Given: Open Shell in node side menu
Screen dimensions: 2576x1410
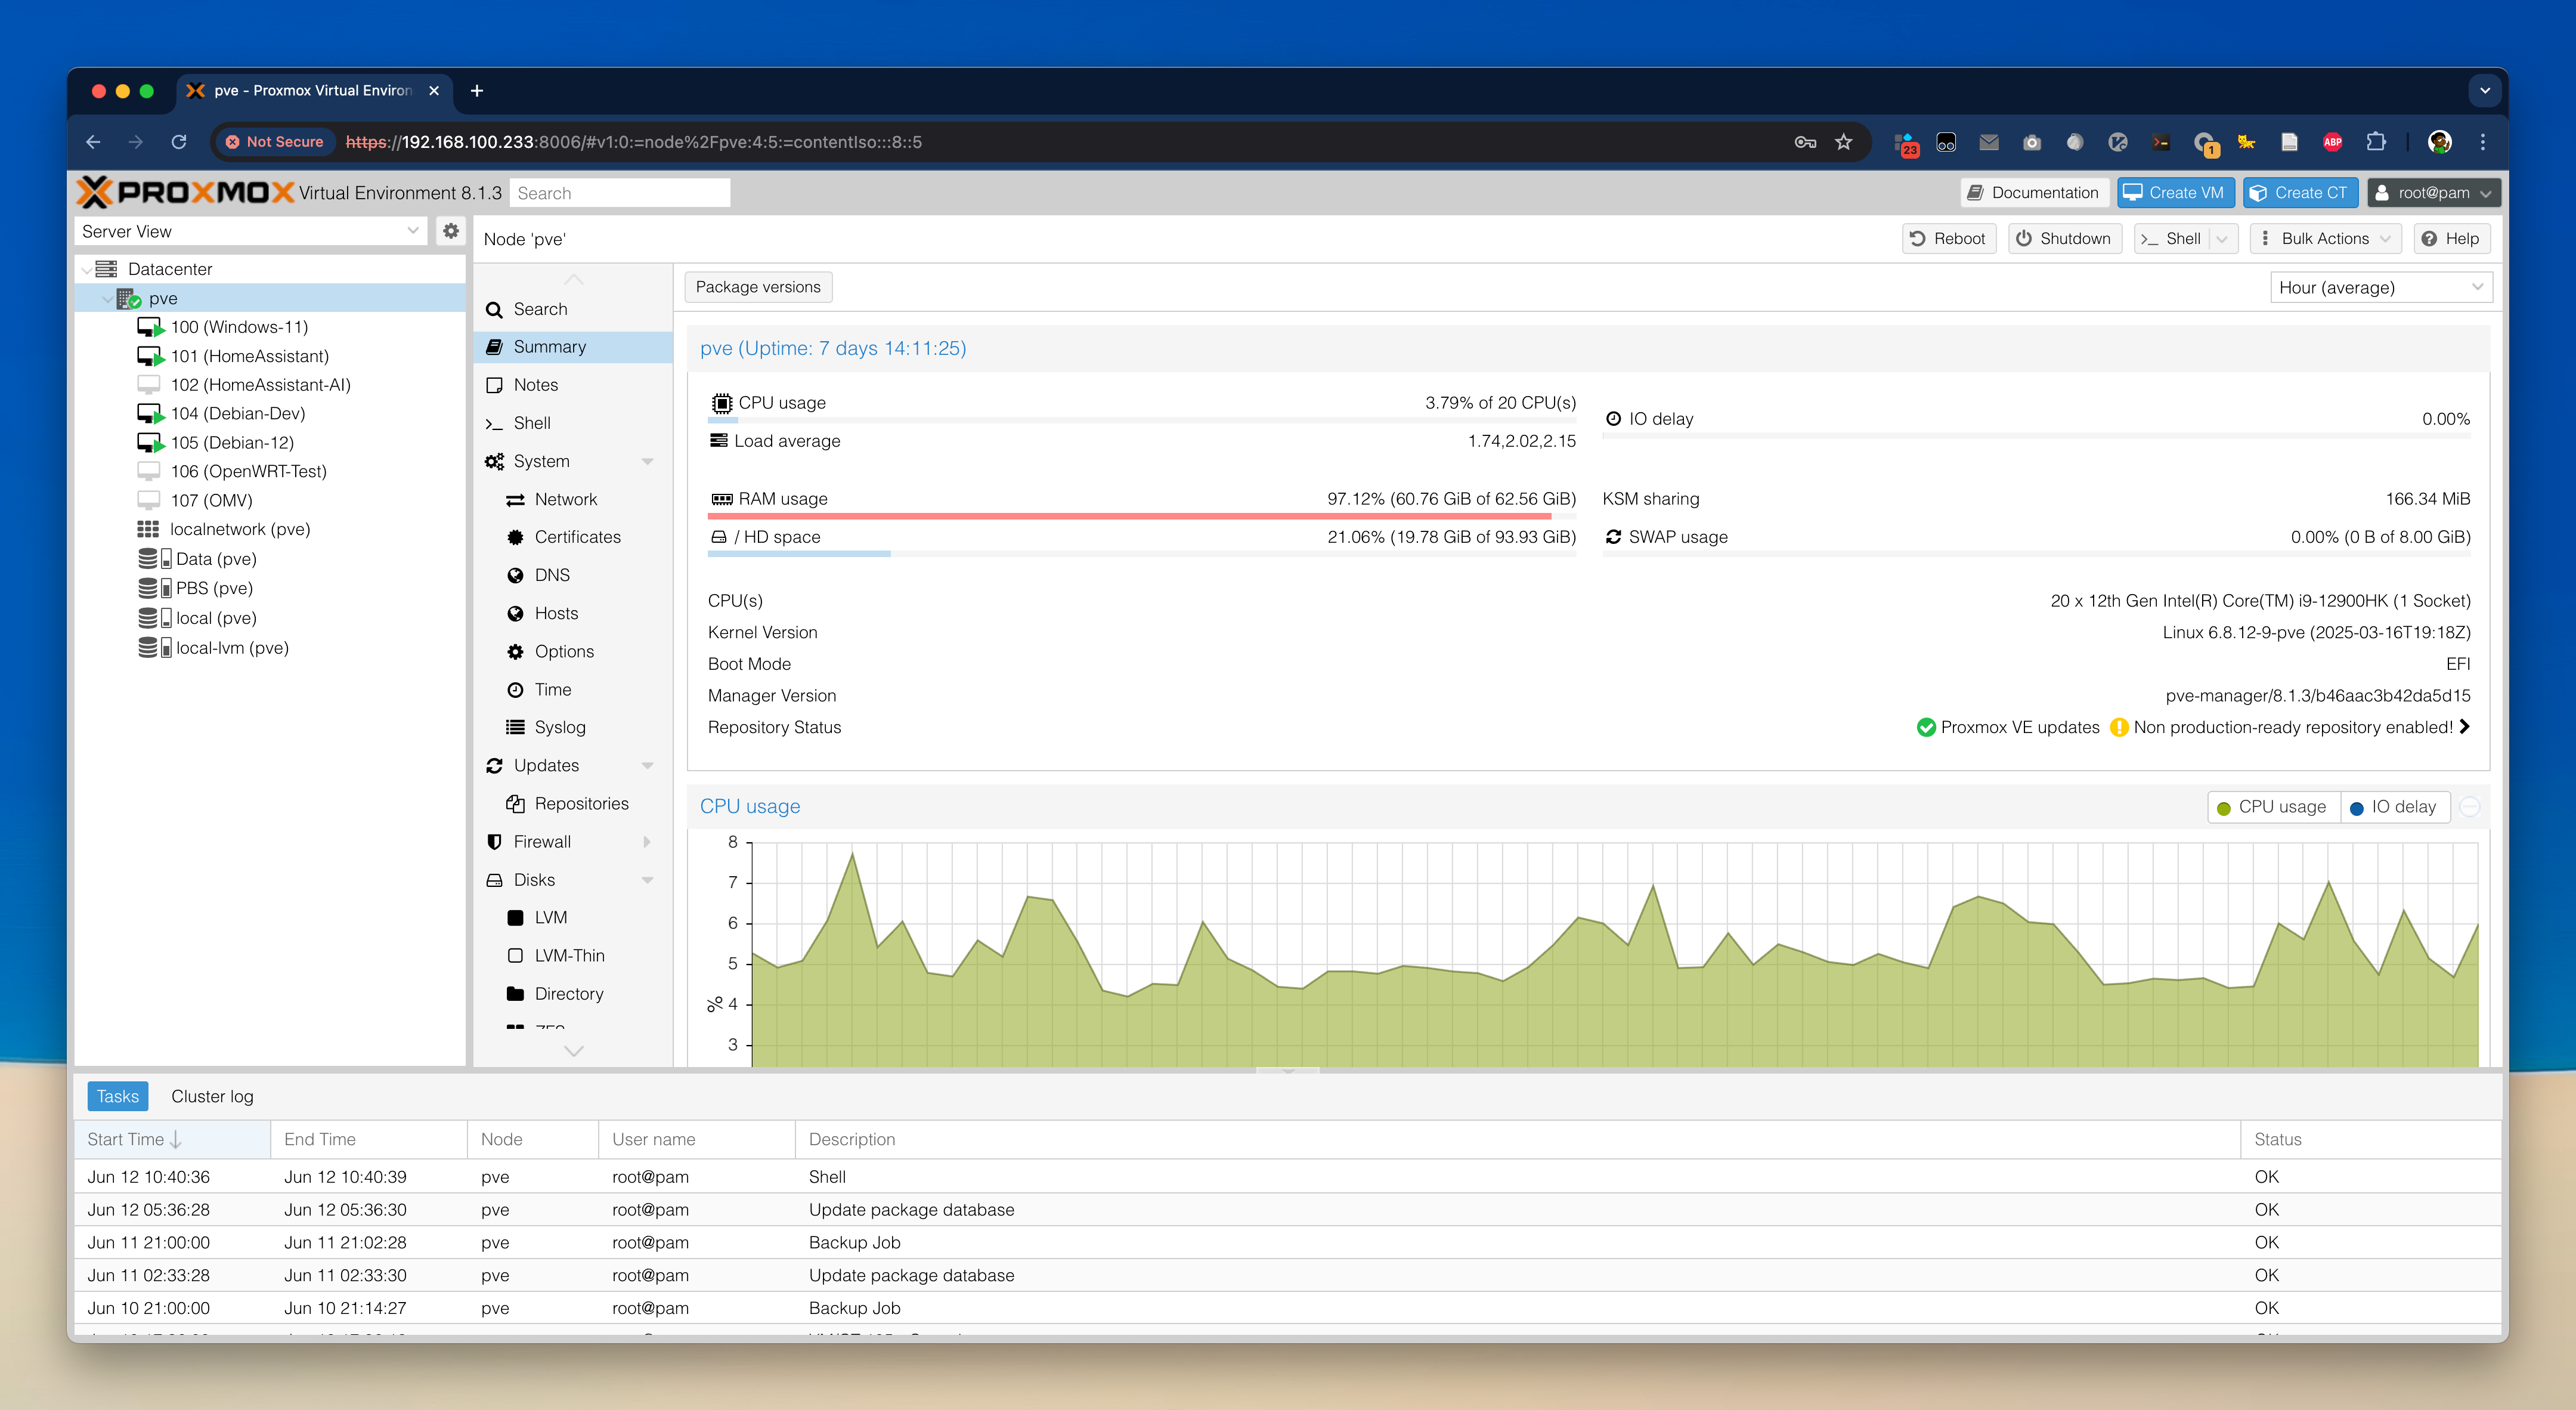Looking at the screenshot, I should tap(573, 423).
